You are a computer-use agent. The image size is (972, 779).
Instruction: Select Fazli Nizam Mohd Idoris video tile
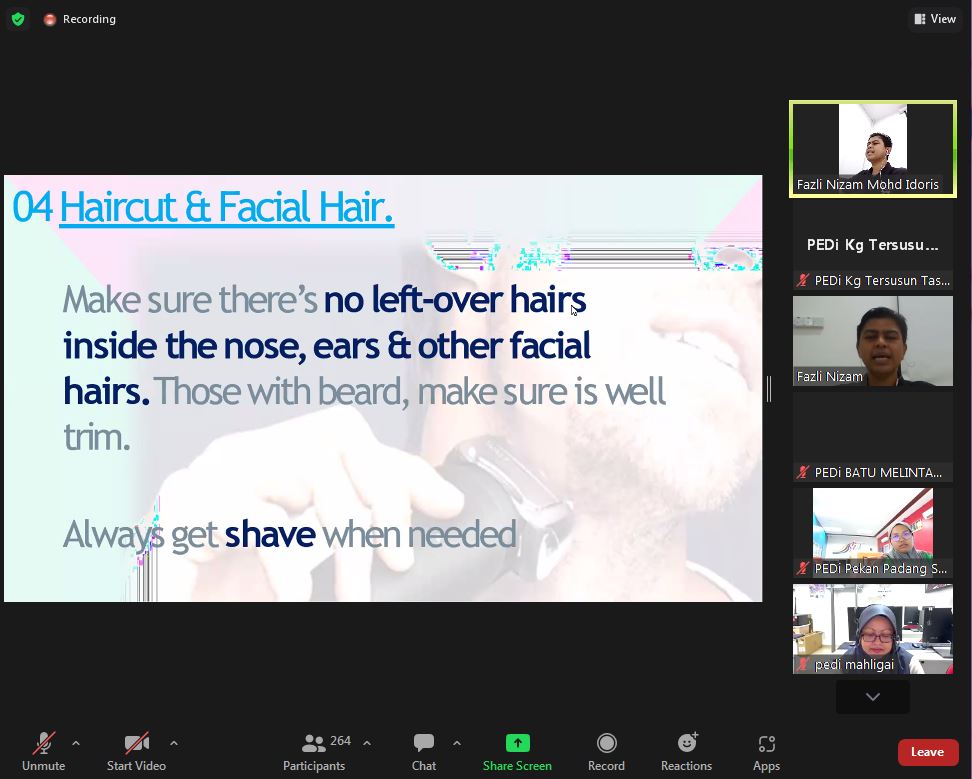(872, 149)
